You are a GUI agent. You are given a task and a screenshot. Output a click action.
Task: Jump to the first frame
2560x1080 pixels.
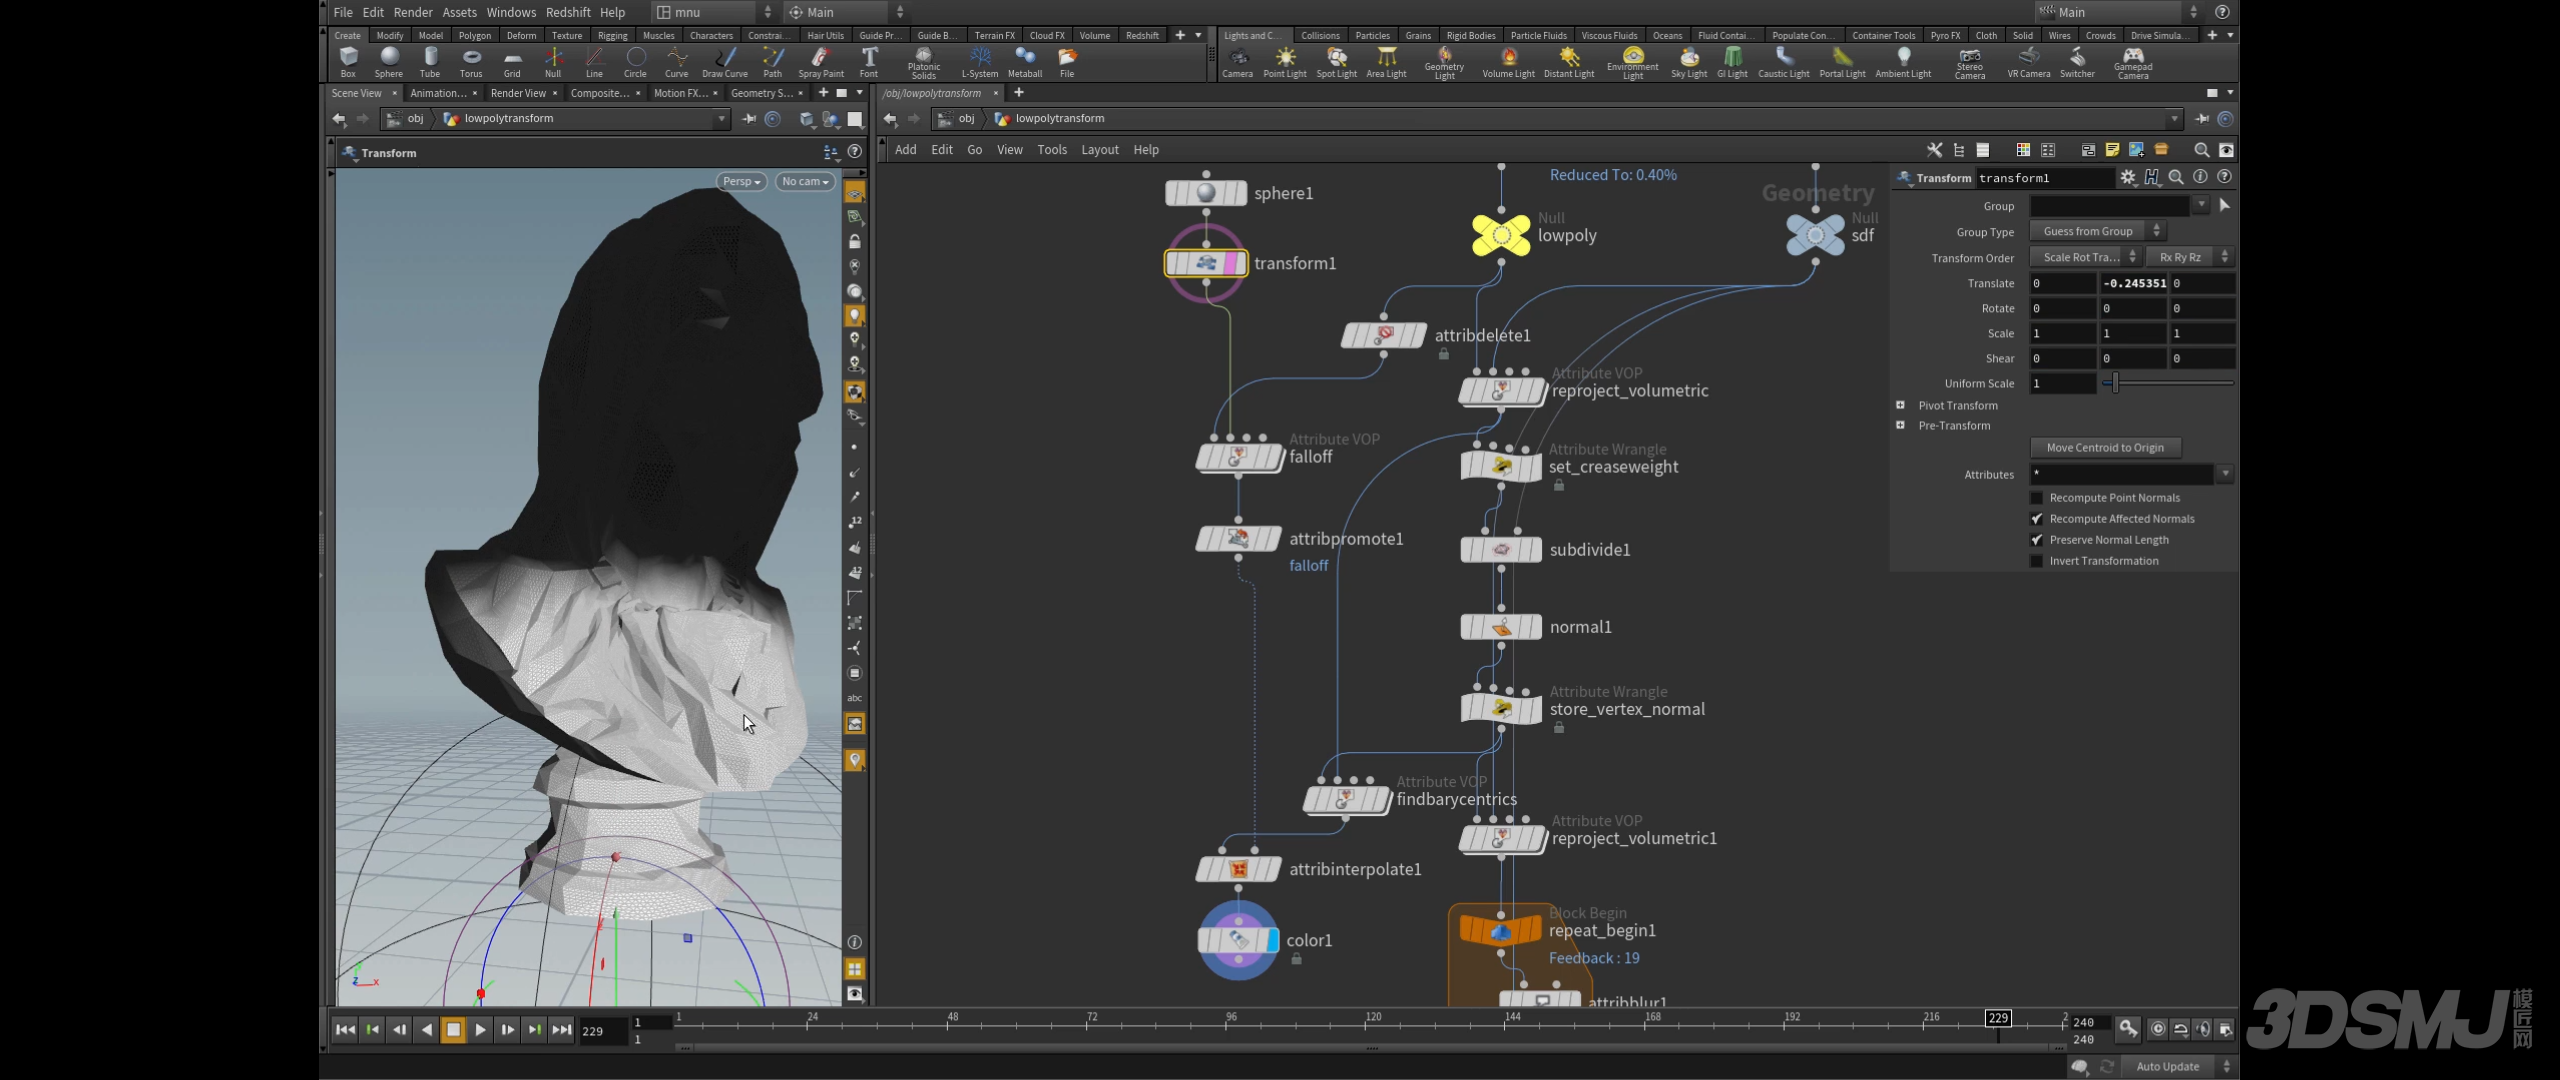345,1029
